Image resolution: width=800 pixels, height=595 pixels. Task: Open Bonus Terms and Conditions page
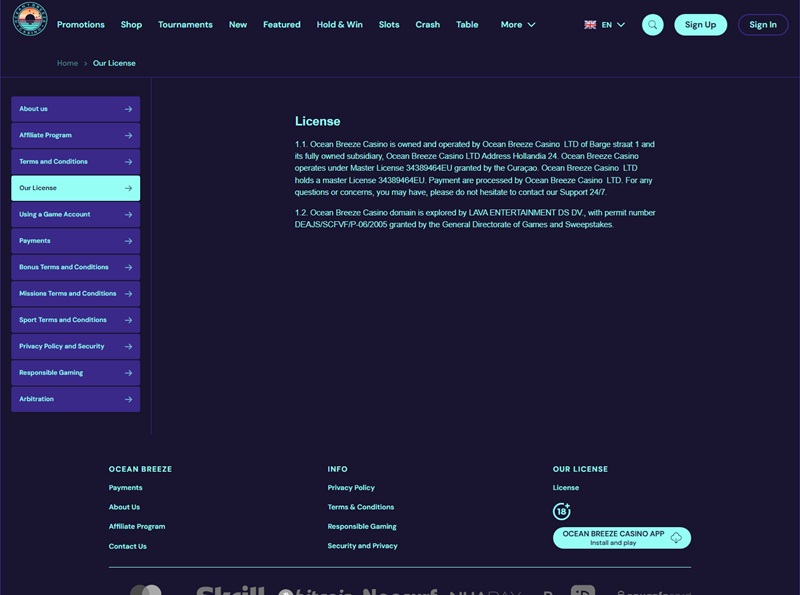click(x=76, y=267)
